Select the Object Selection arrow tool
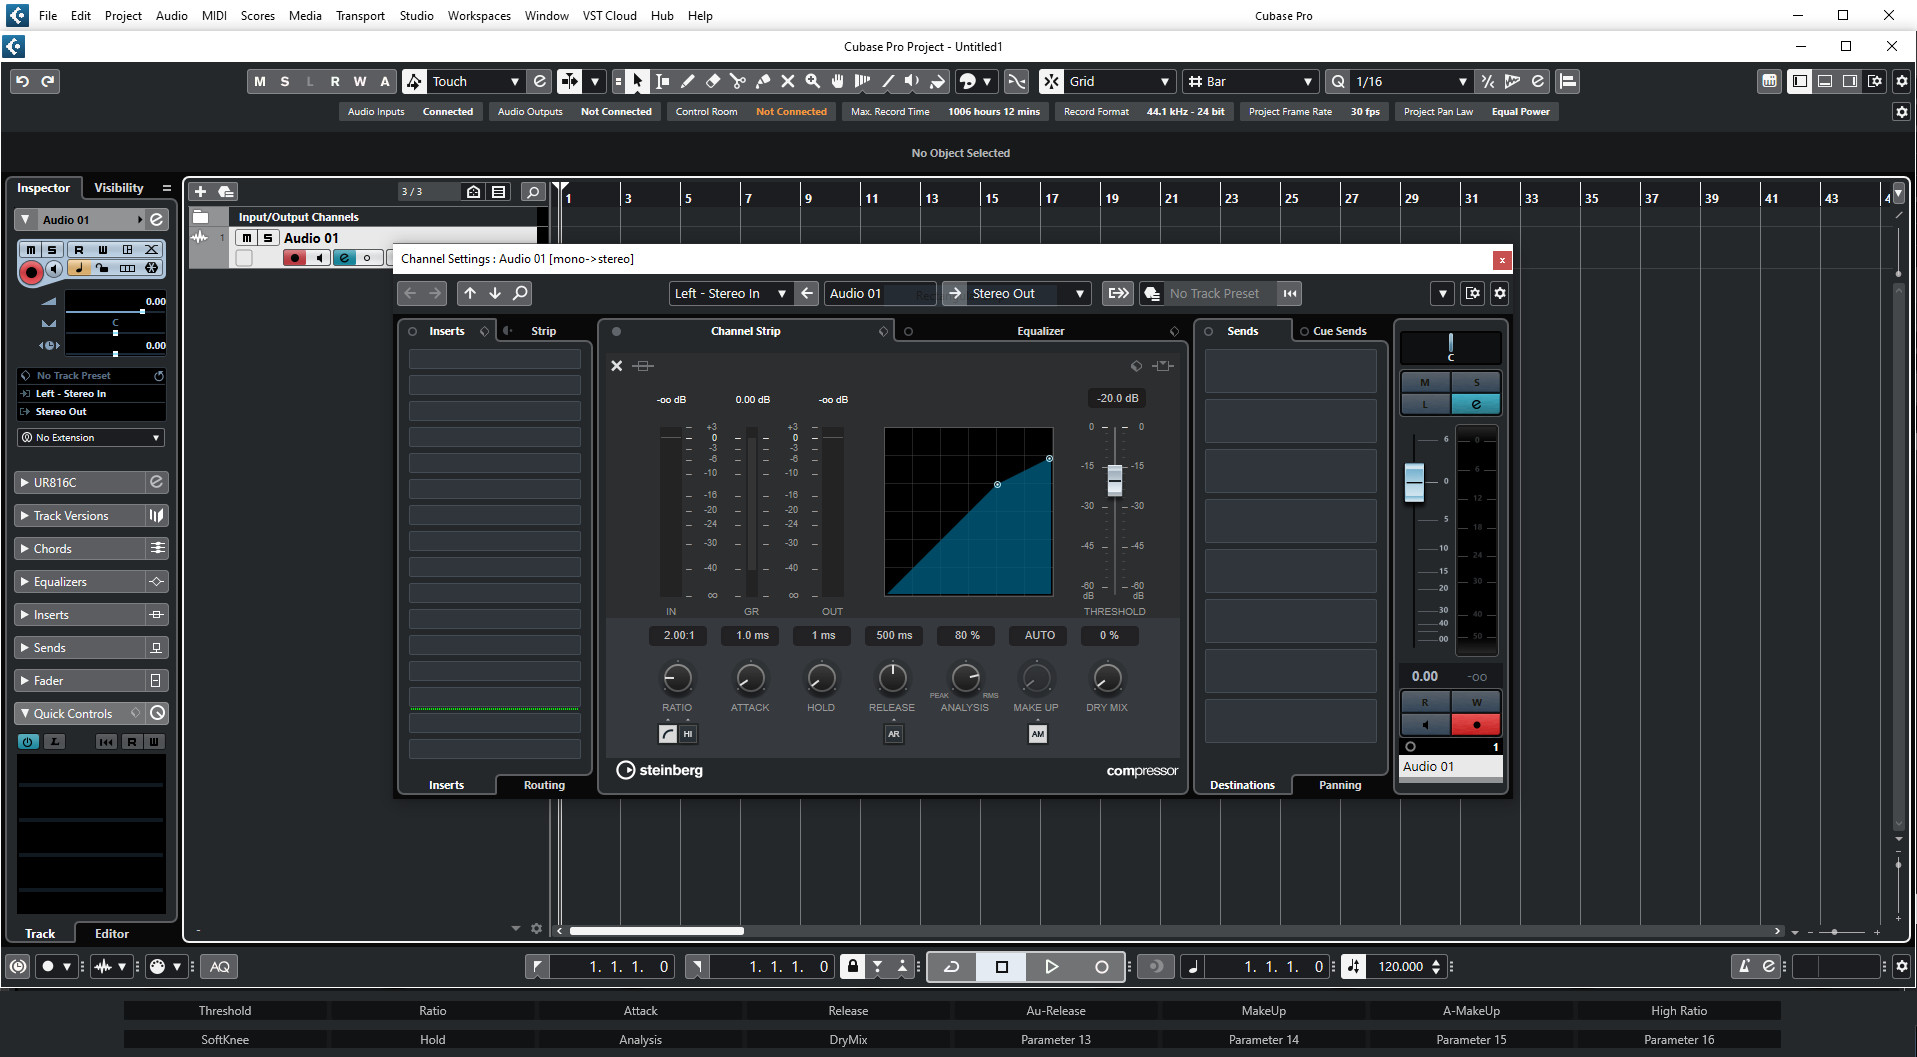Viewport: 1917px width, 1057px height. 638,82
